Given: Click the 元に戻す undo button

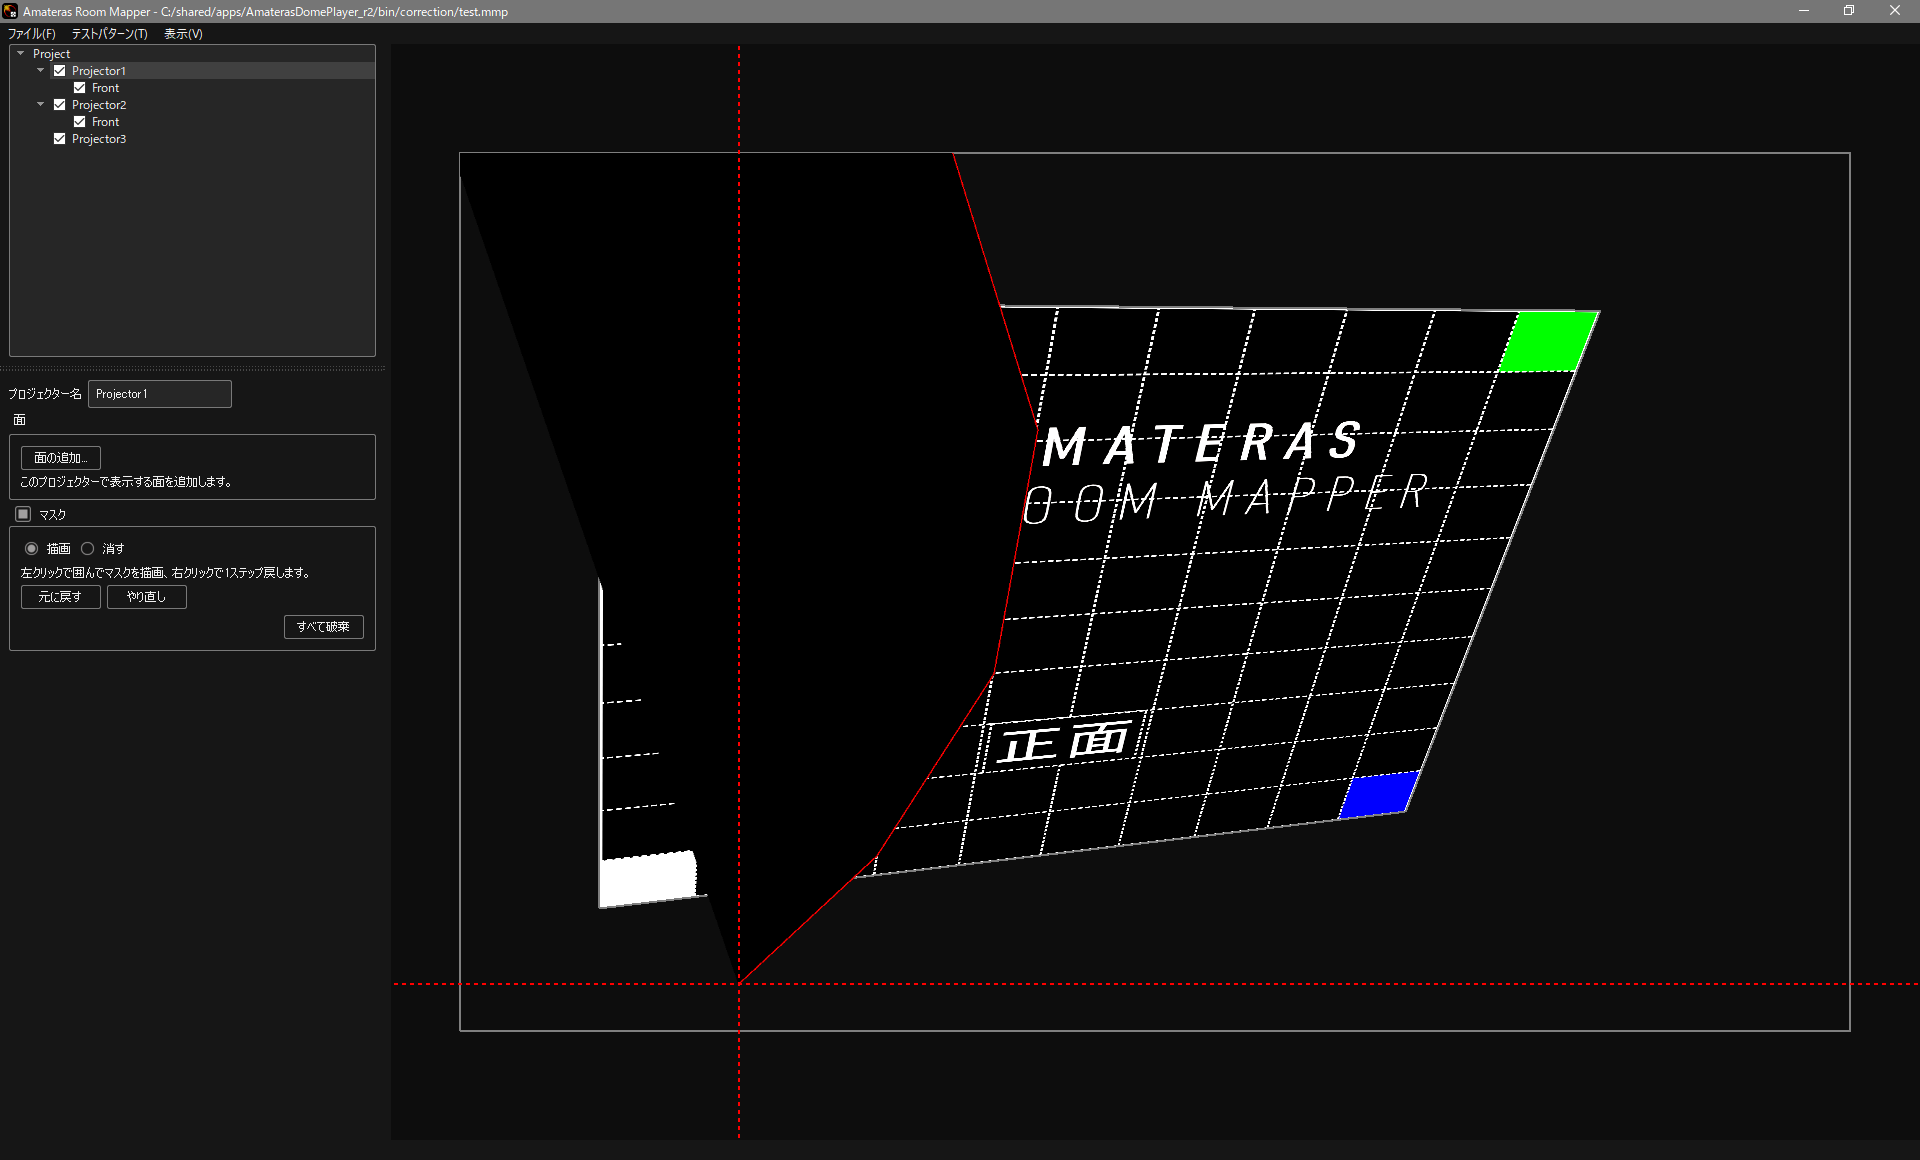Looking at the screenshot, I should click(61, 597).
